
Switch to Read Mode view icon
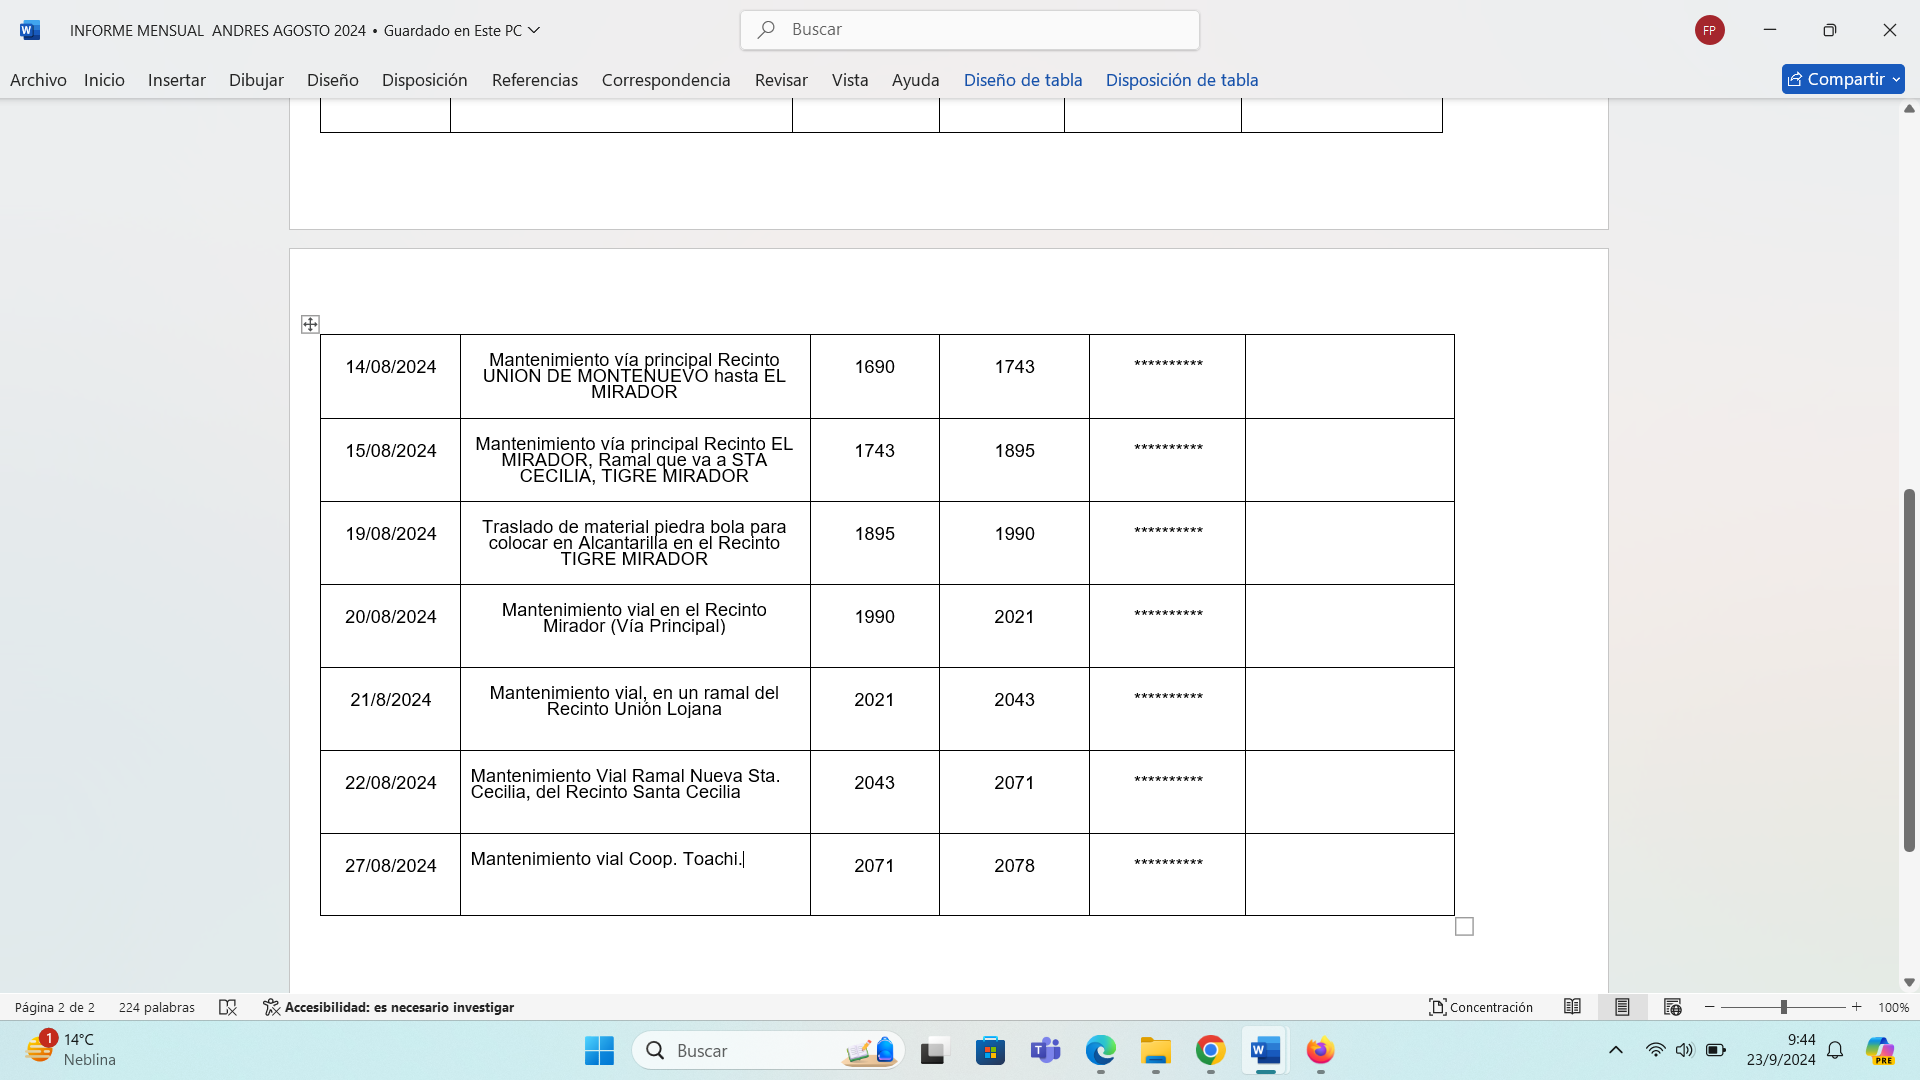1572,1007
